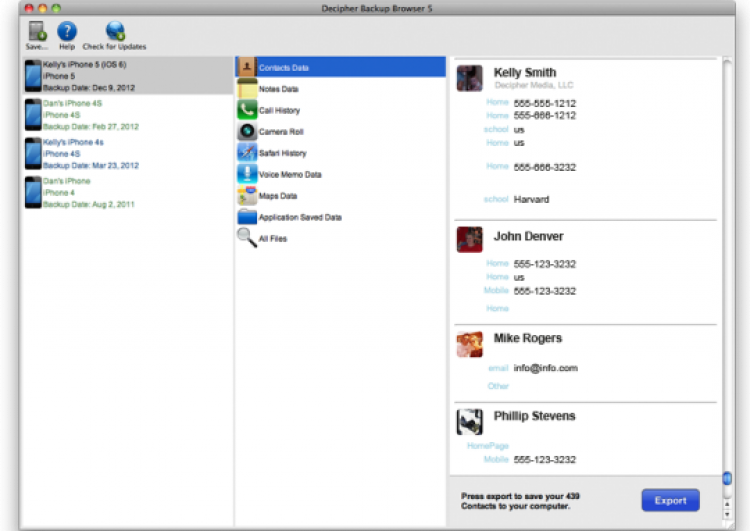Select Kelly's iPhone 5 (iOS 6) backup
This screenshot has width=750, height=531.
tap(128, 76)
